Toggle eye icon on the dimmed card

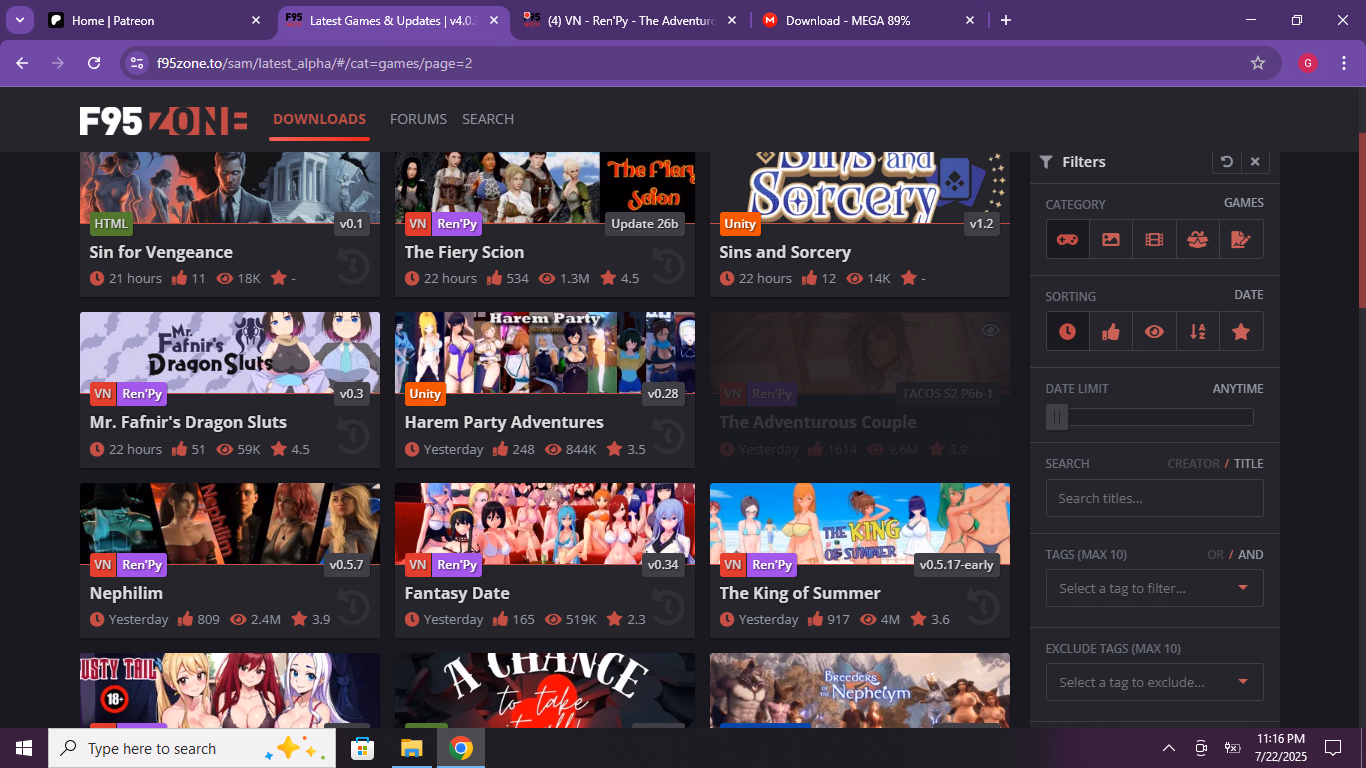(x=990, y=331)
